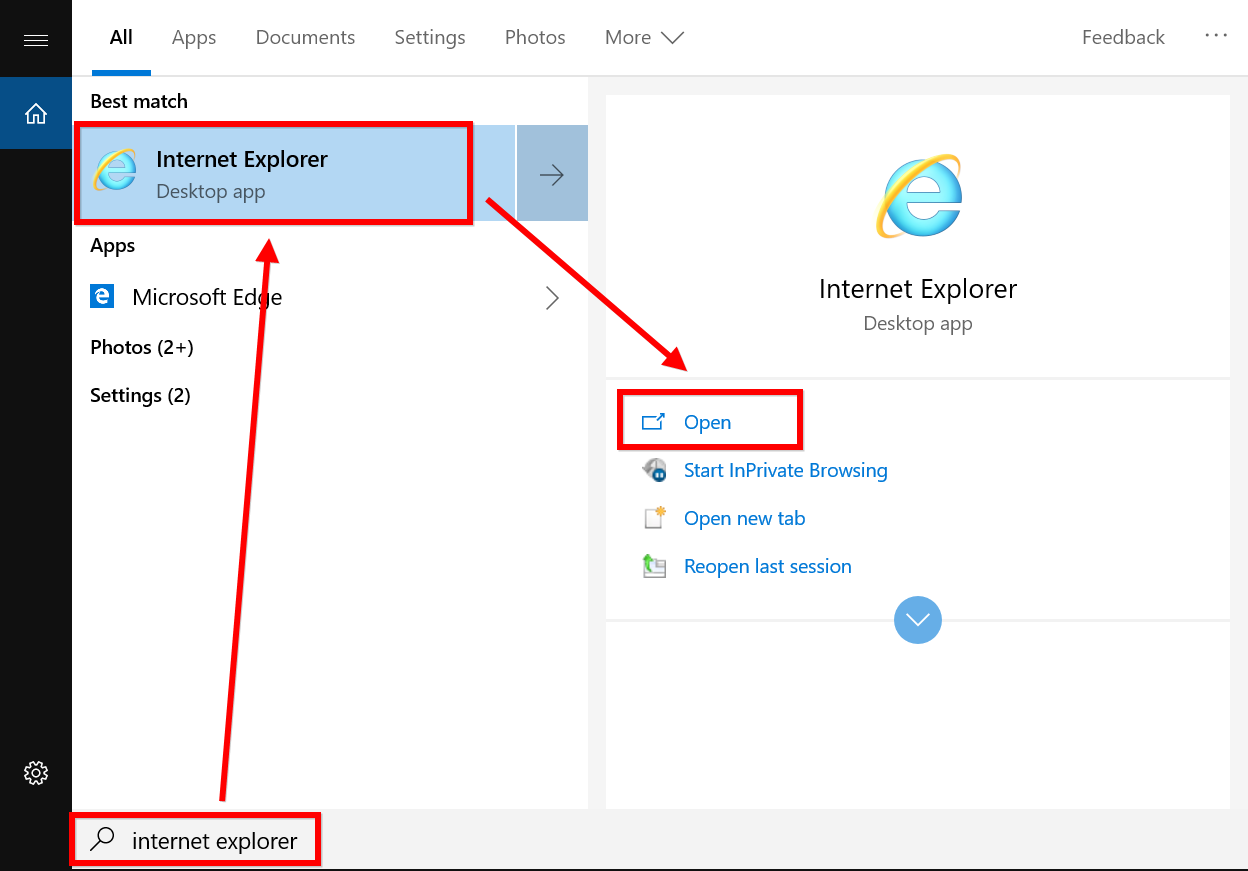
Task: Click the Open link in the preview pane
Action: click(x=709, y=422)
